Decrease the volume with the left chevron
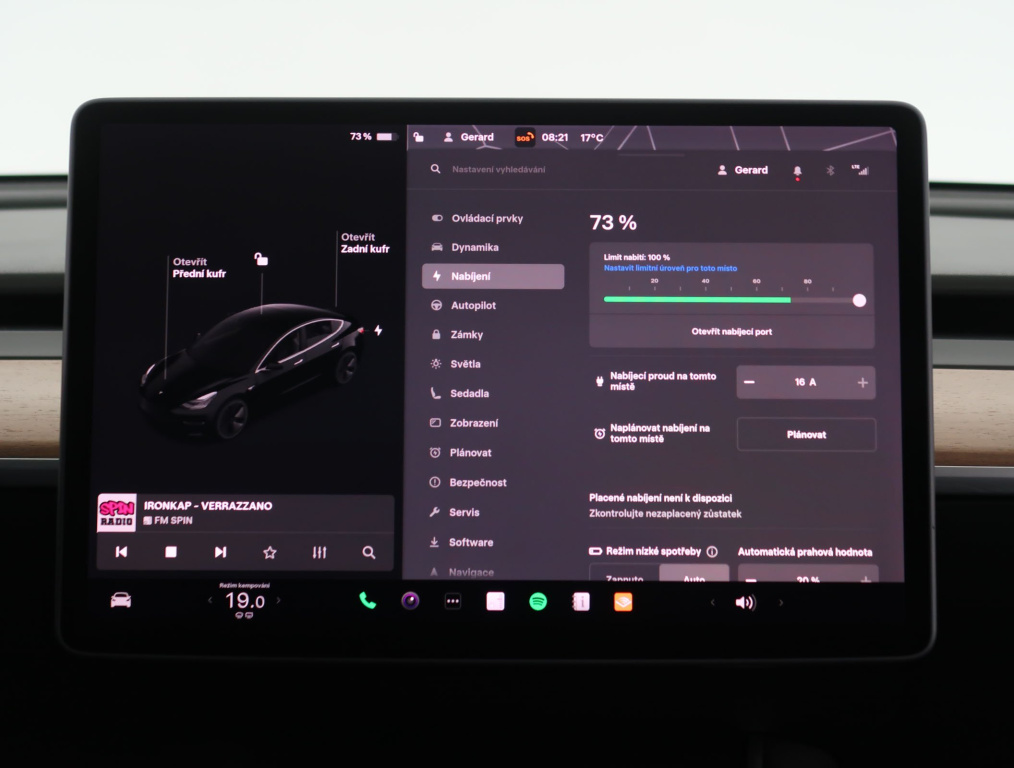The image size is (1014, 768). coord(713,603)
